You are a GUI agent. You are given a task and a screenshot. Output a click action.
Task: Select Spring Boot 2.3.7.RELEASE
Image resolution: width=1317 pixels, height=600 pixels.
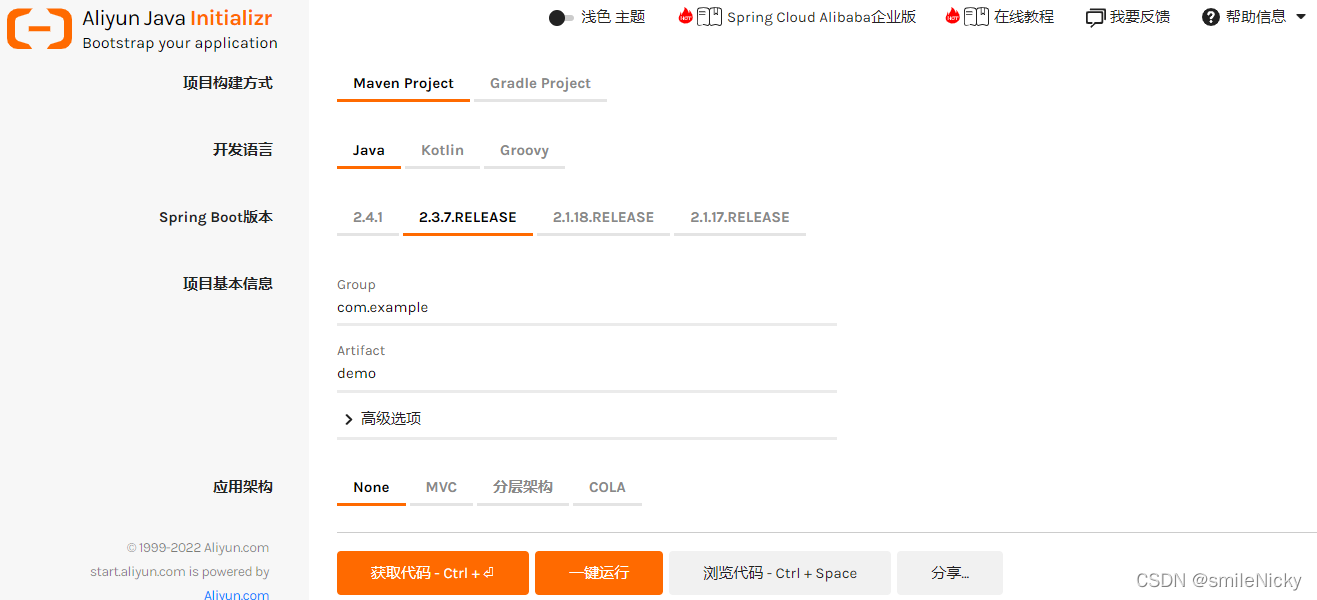(x=468, y=217)
